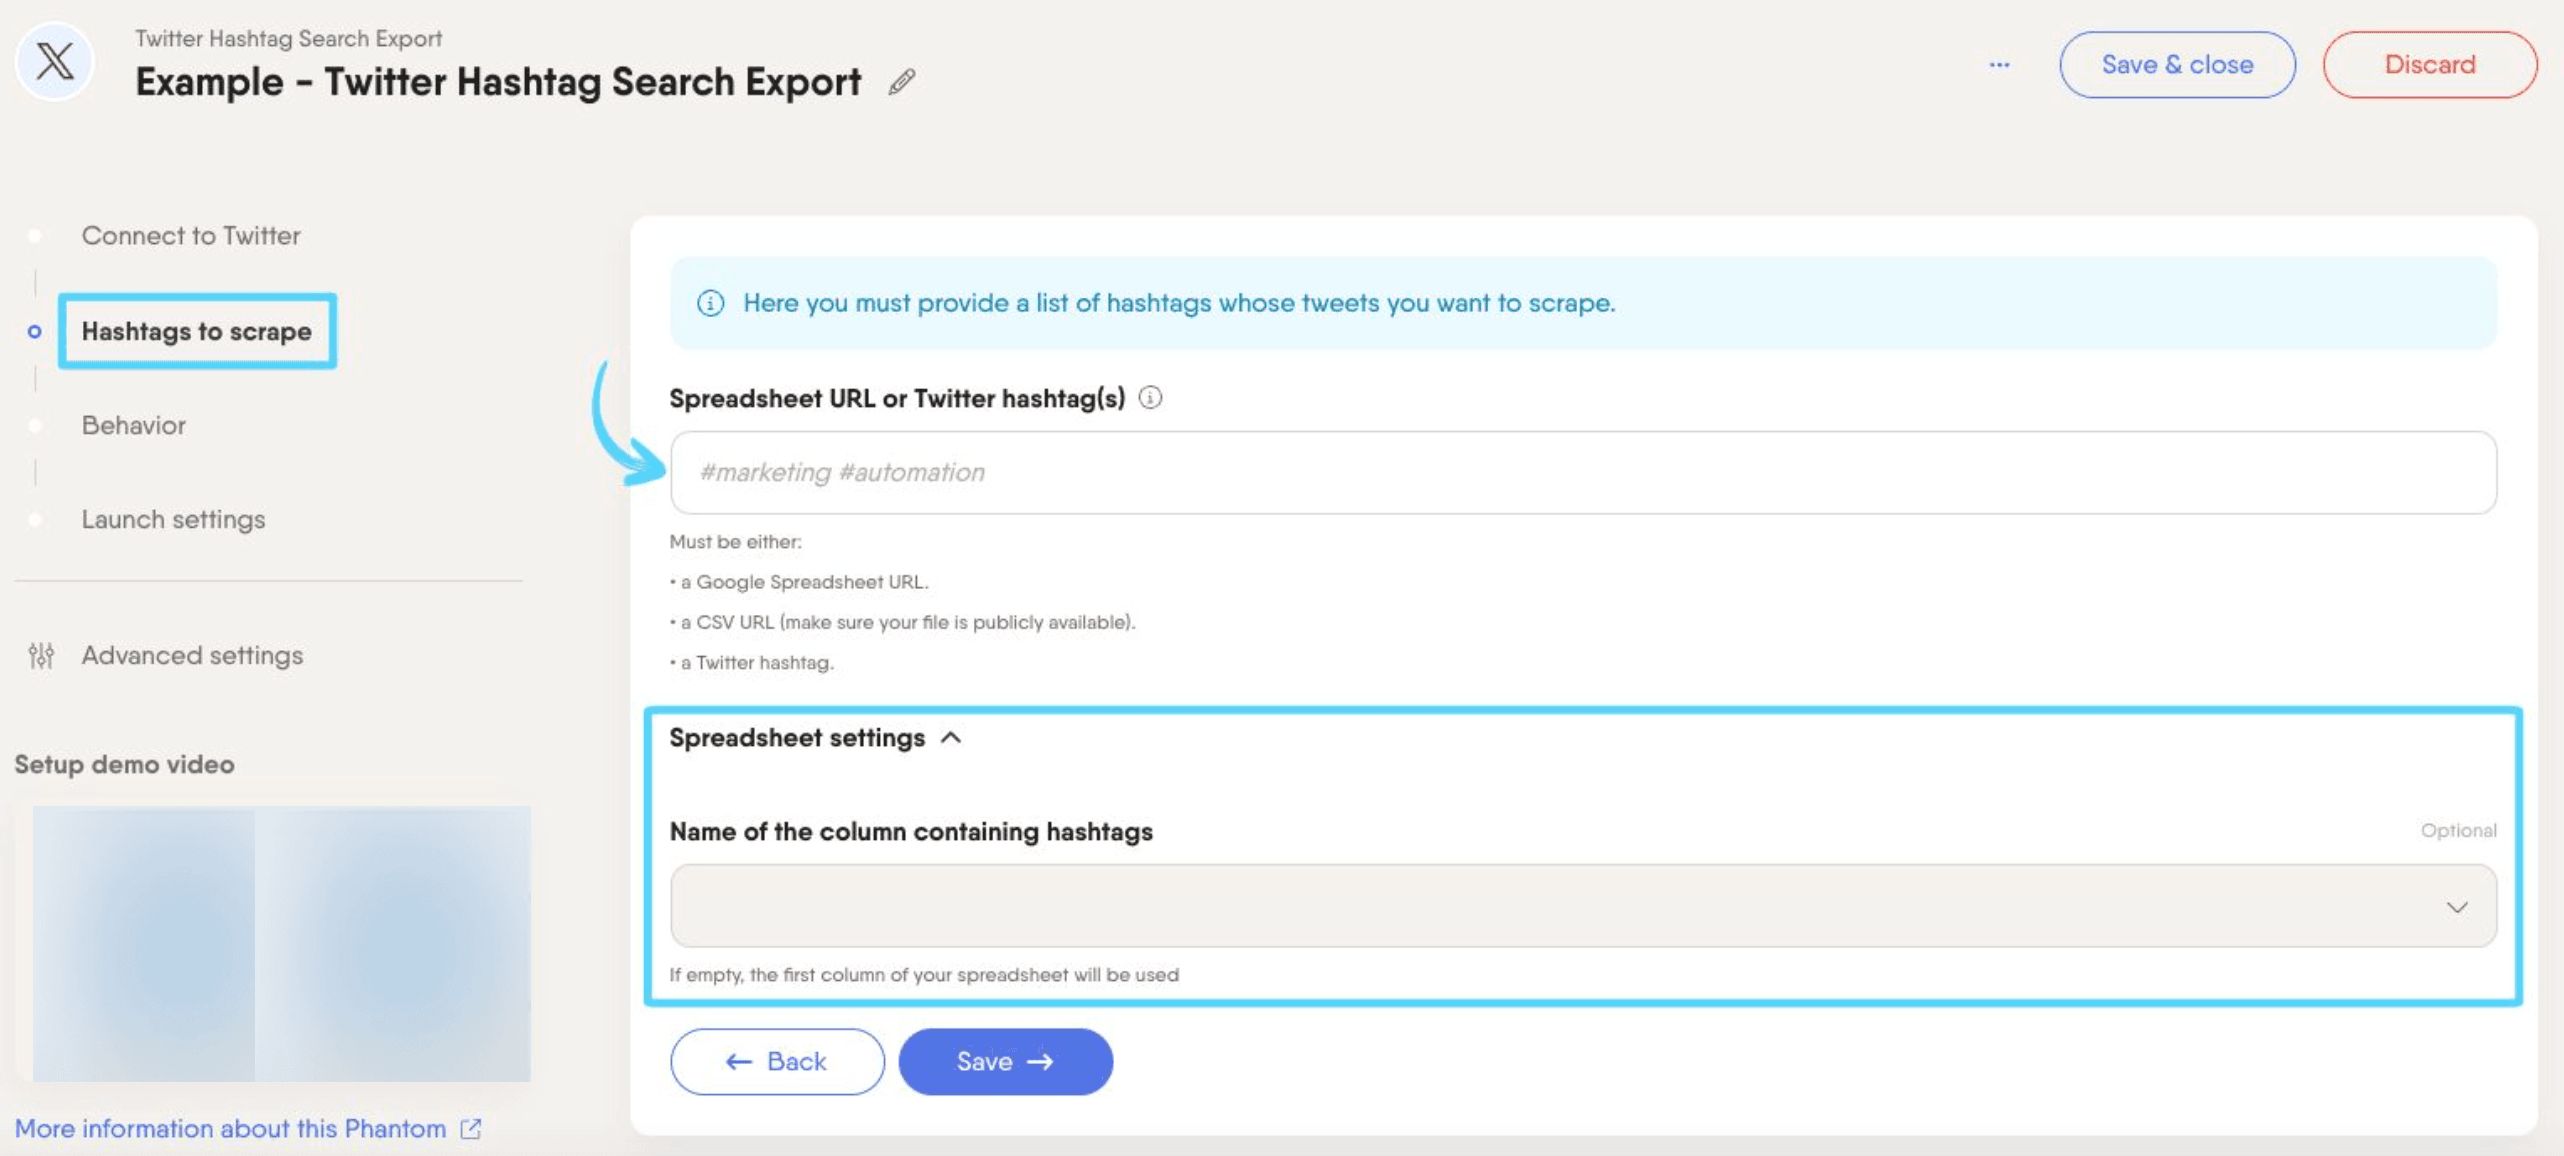Edit the Phantom name with pencil icon

coord(901,82)
